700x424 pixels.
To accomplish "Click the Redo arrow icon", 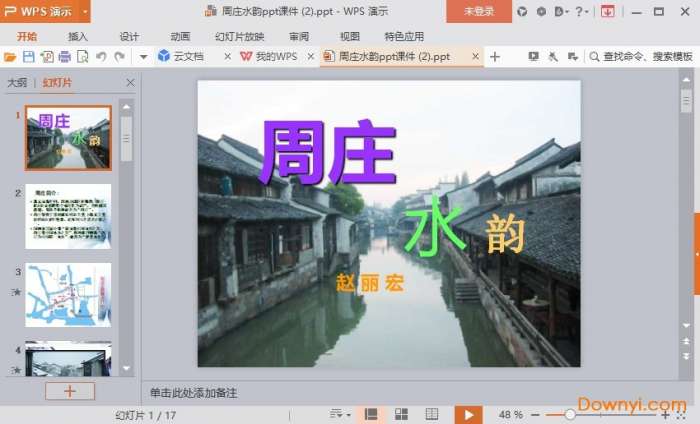I will (119, 56).
